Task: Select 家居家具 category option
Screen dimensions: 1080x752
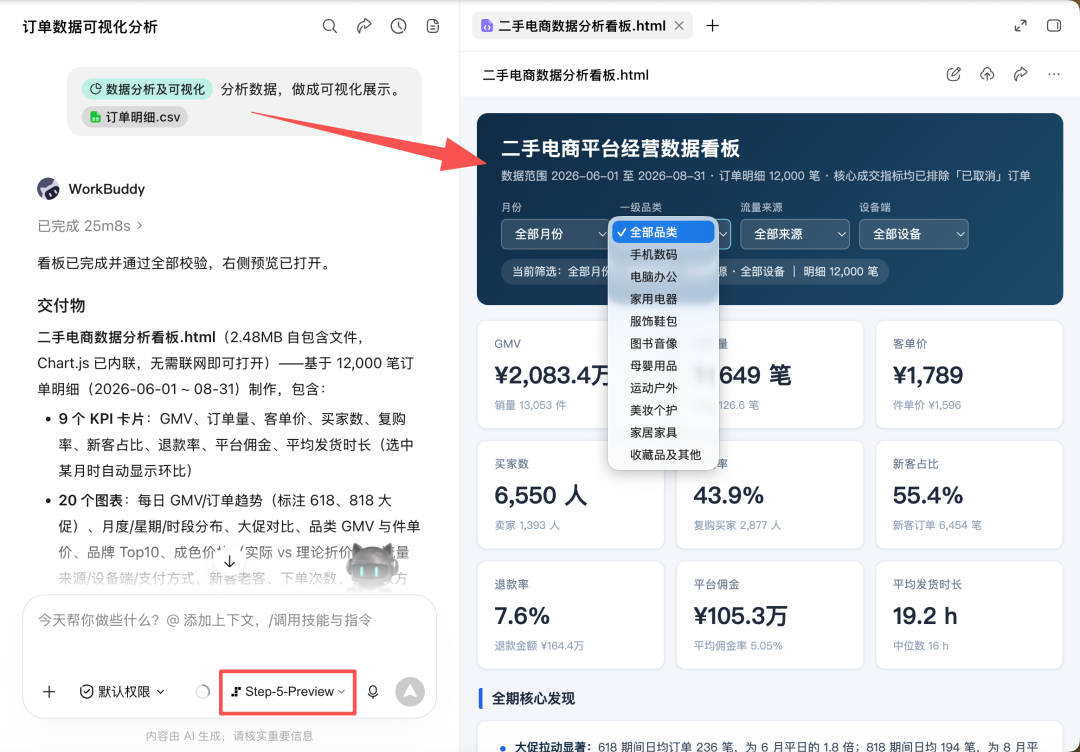Action: pyautogui.click(x=663, y=432)
